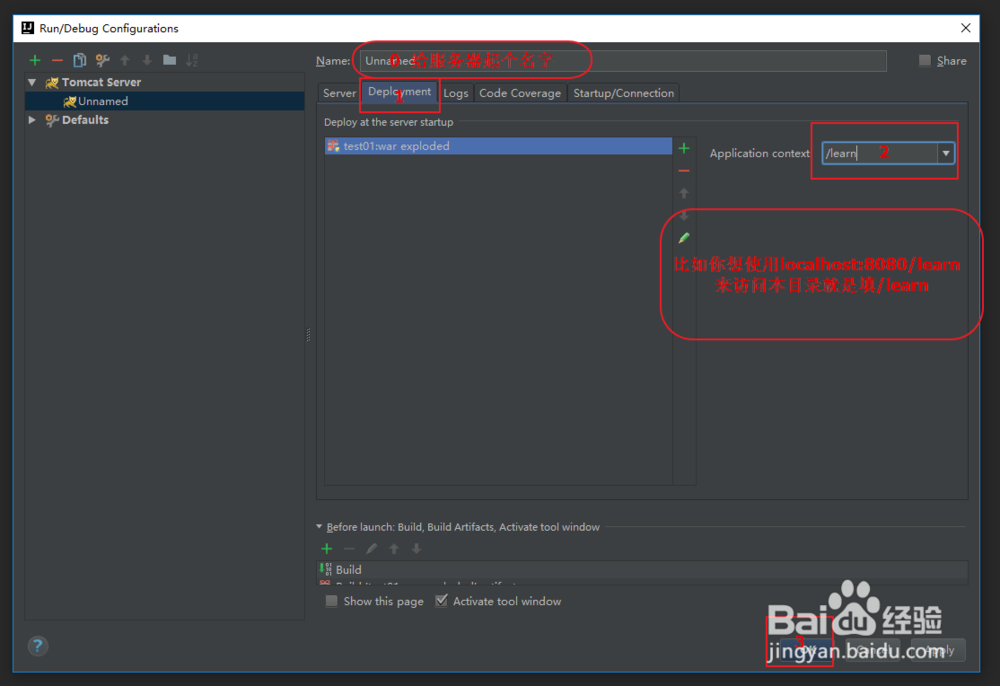Image resolution: width=1000 pixels, height=686 pixels.
Task: Move before-launch task up arrow
Action: pos(394,548)
